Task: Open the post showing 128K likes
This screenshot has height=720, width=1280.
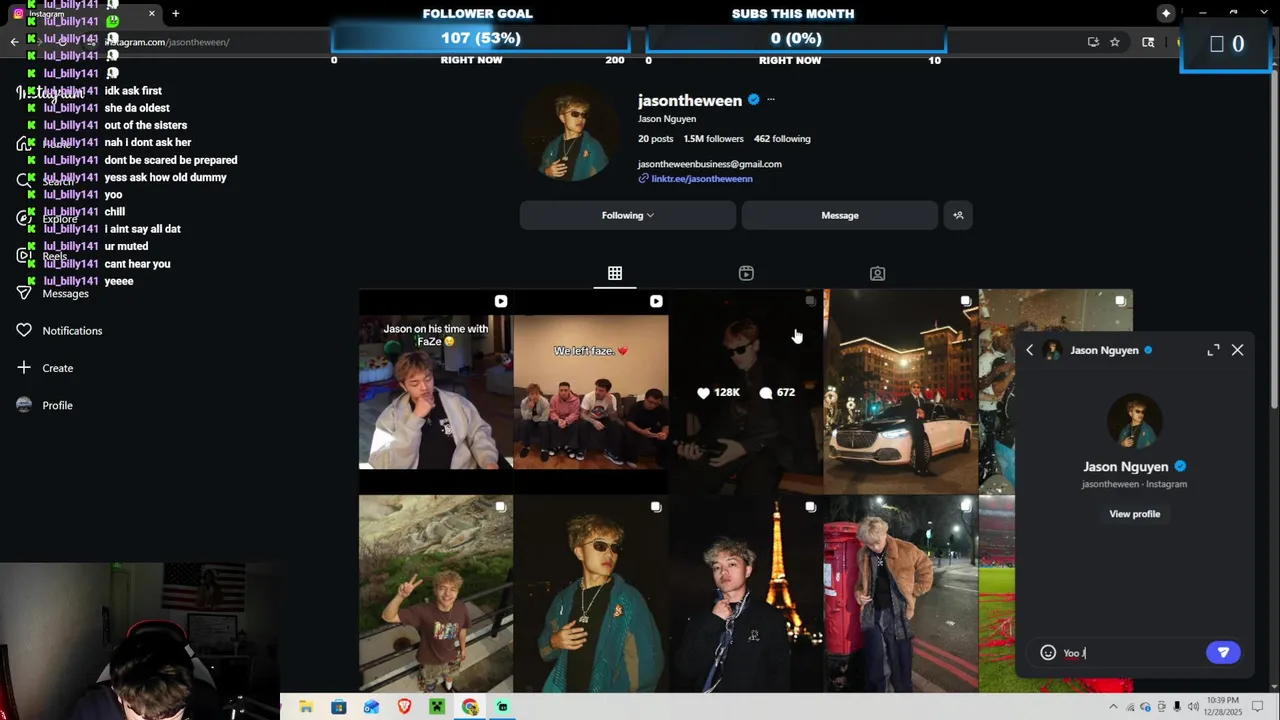Action: (x=746, y=391)
